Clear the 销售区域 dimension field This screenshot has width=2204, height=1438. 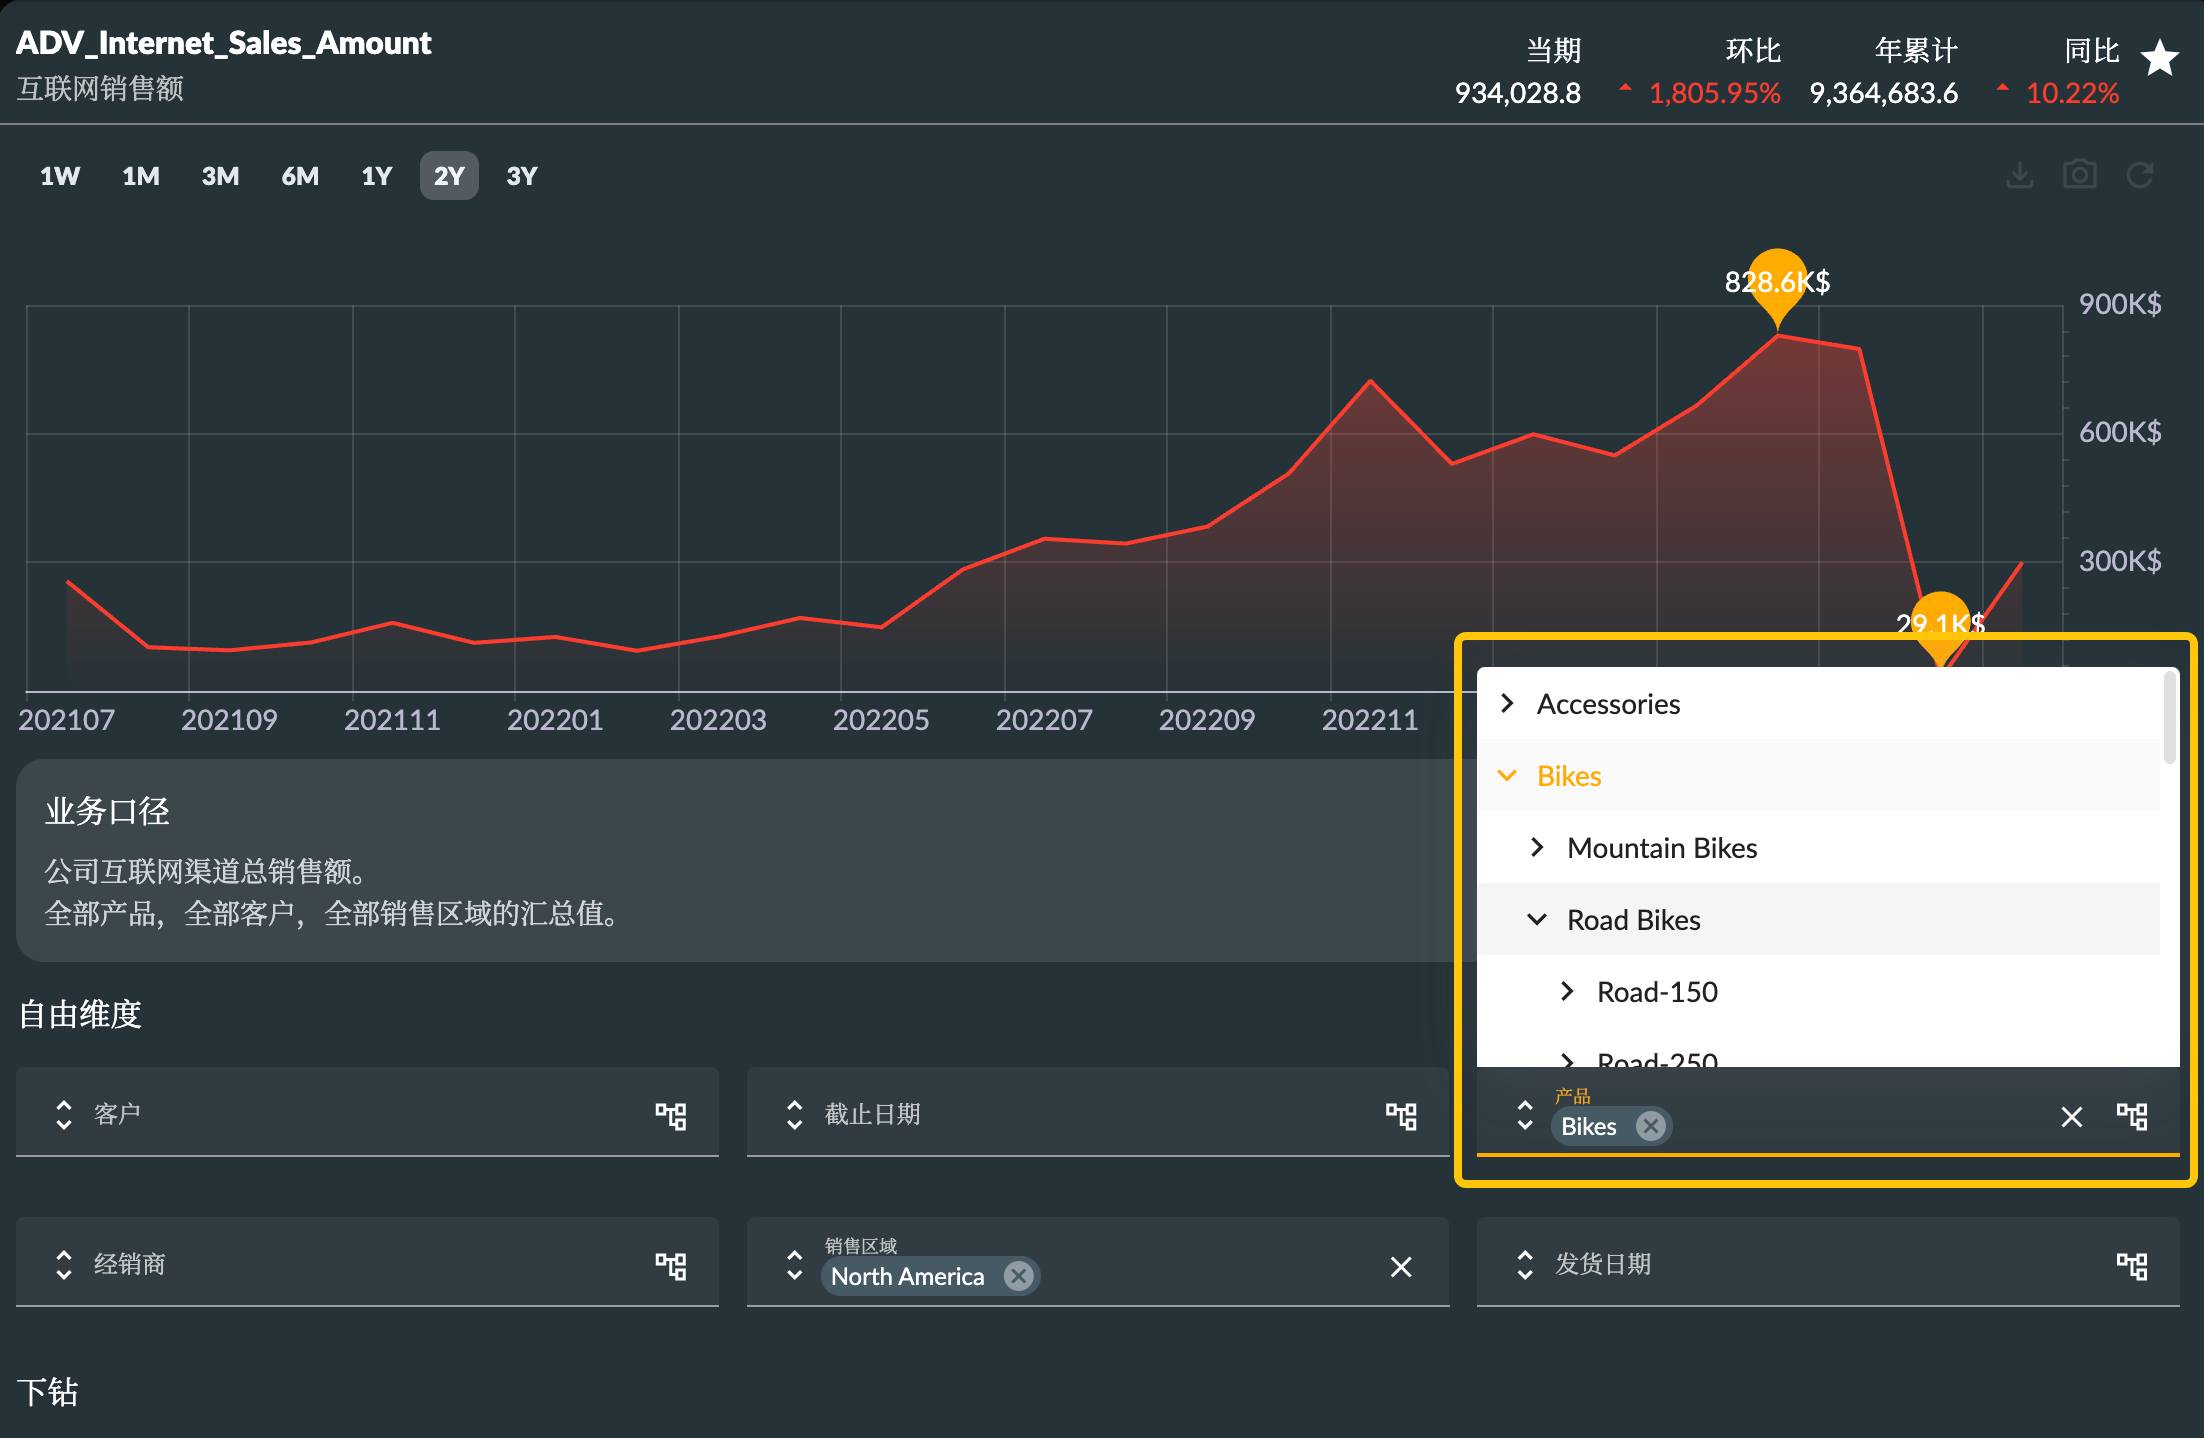click(1401, 1267)
